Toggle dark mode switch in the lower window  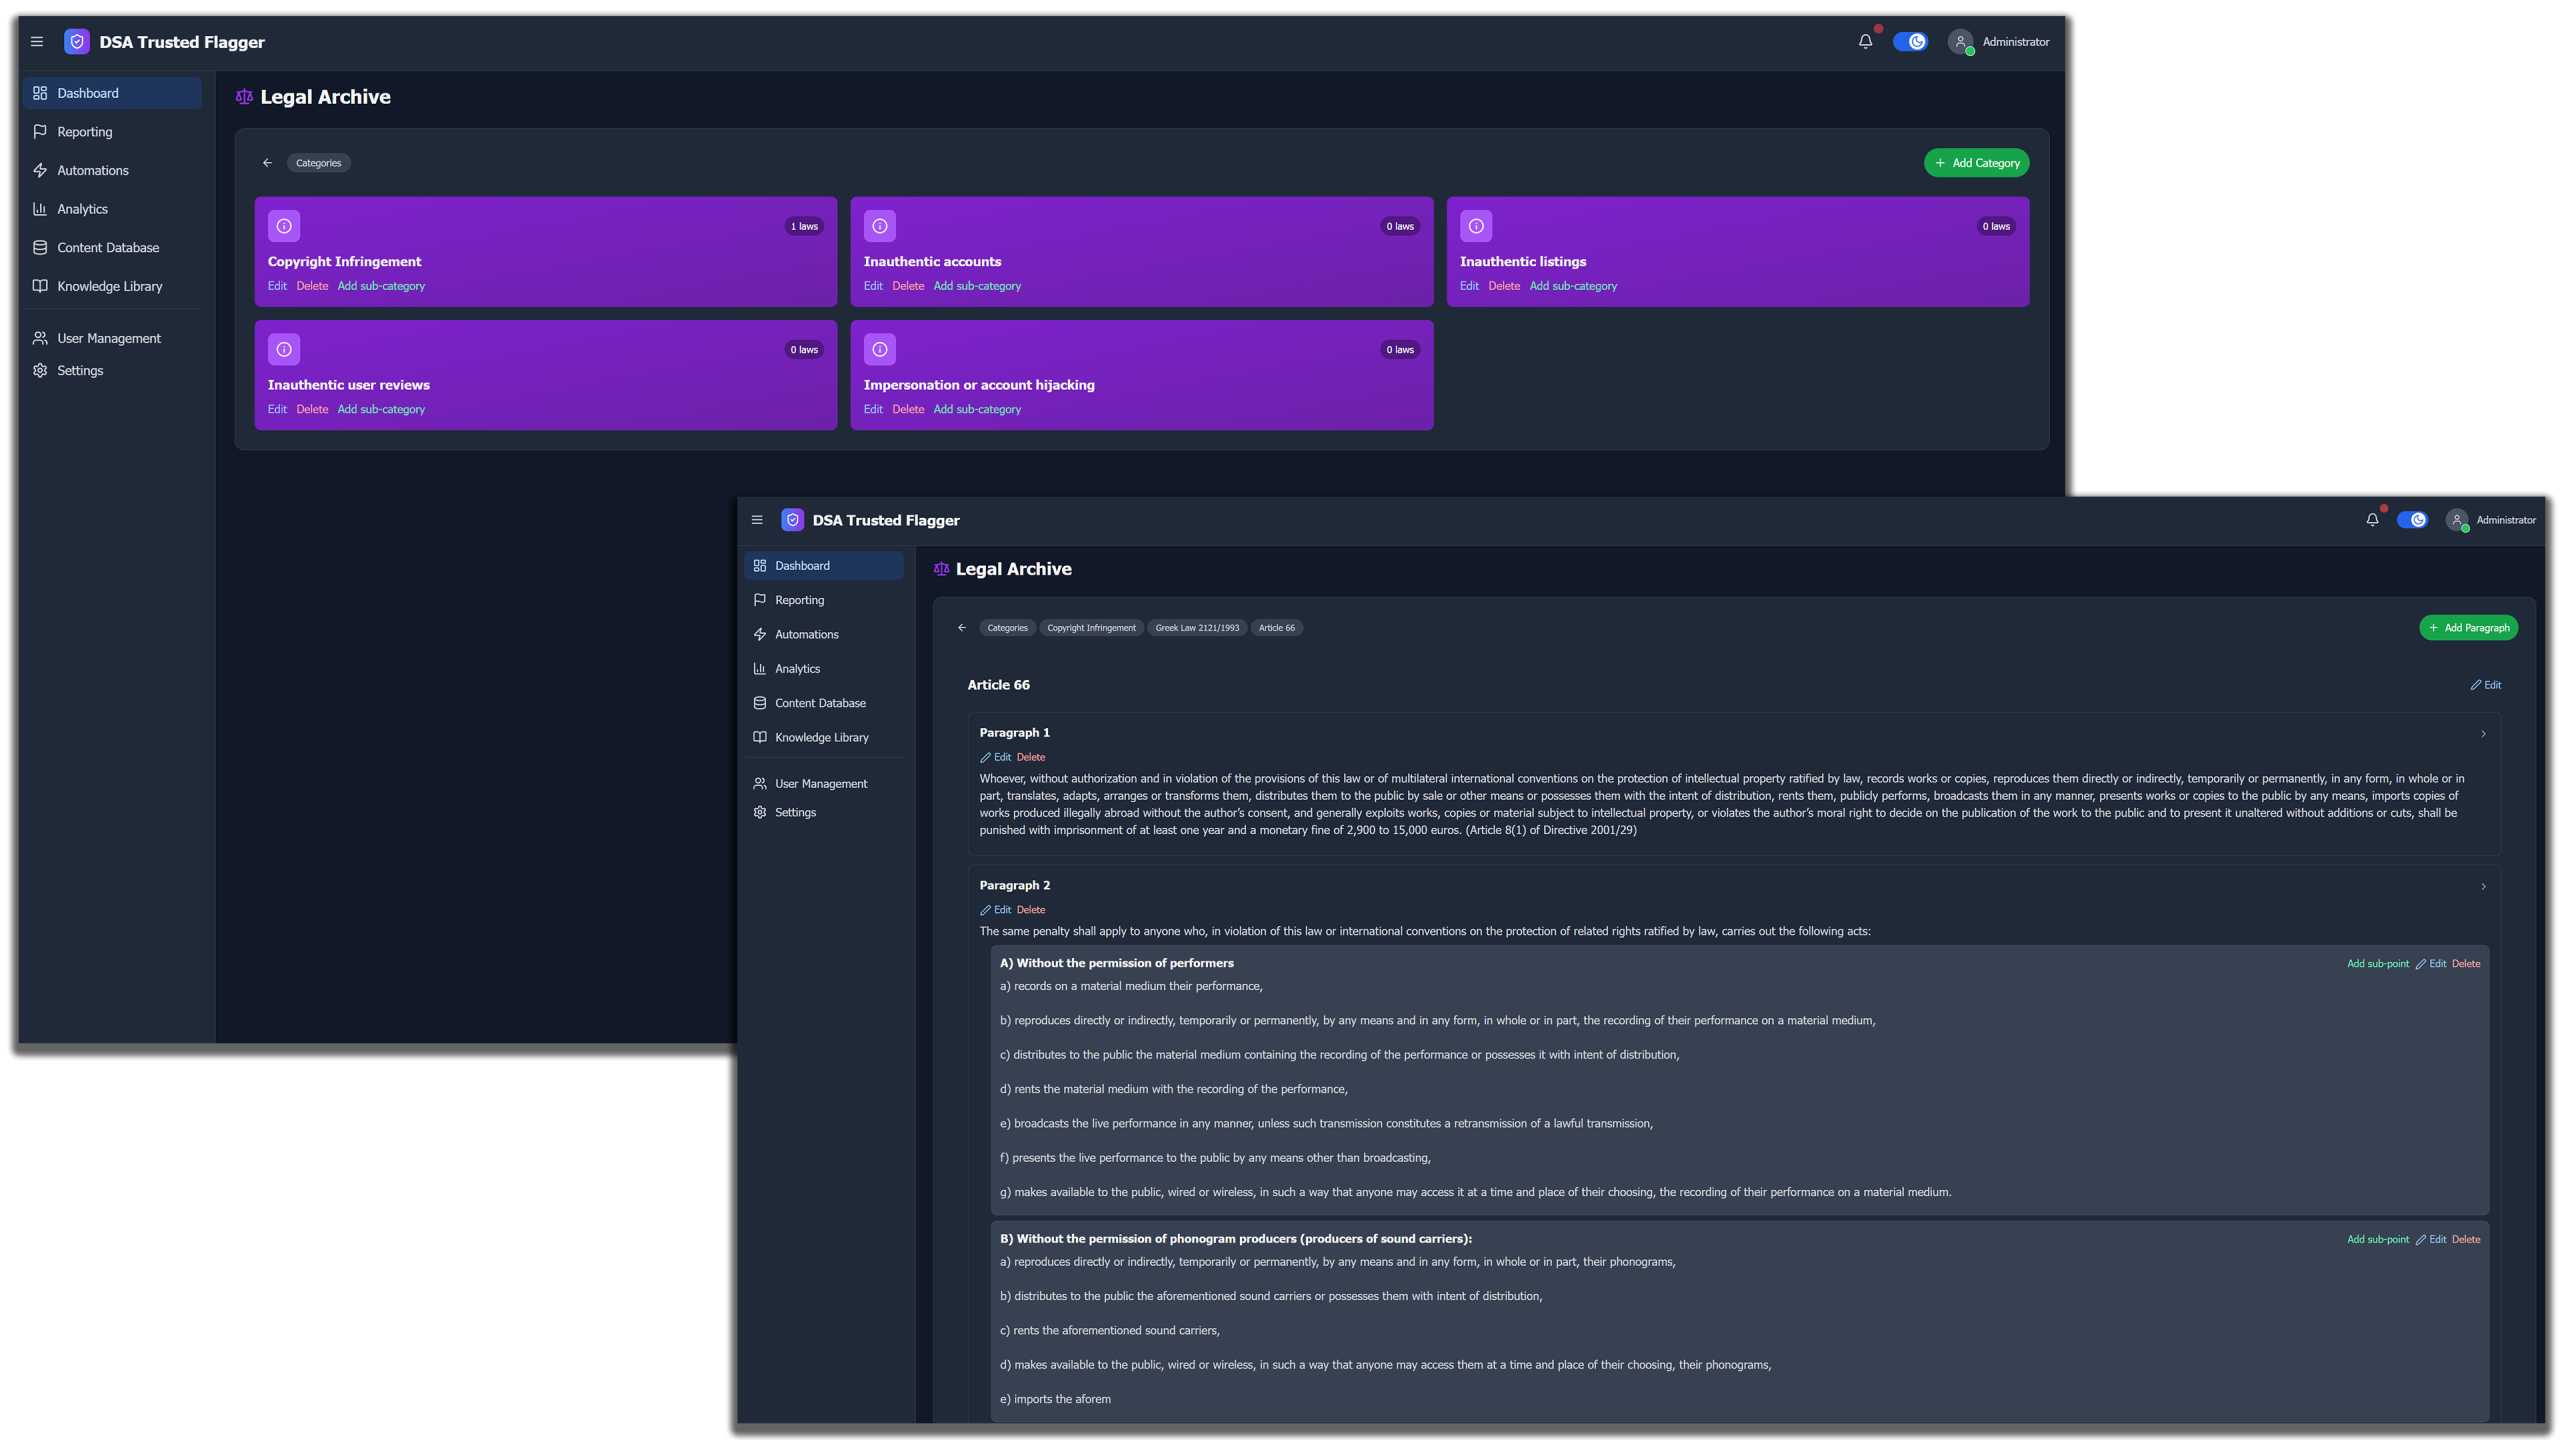point(2412,520)
